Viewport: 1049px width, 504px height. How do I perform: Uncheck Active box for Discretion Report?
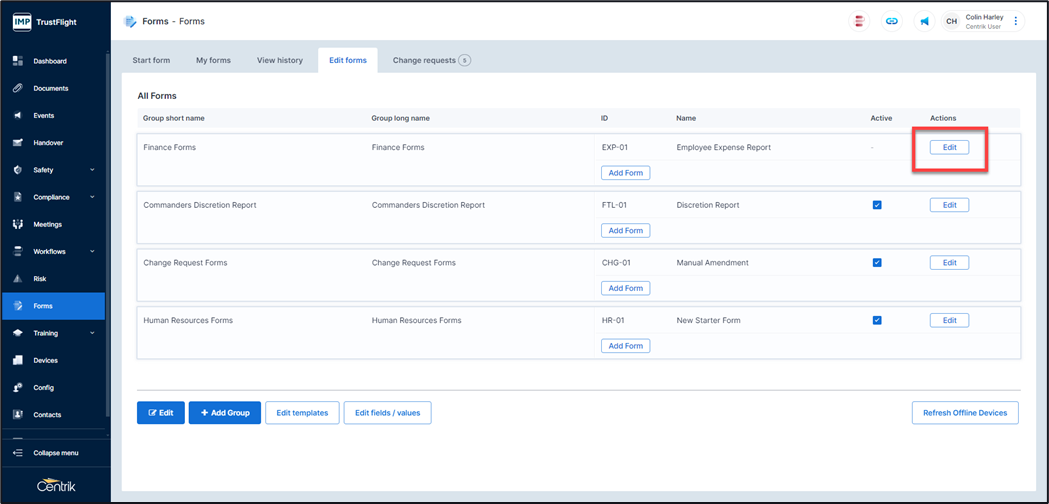click(x=877, y=205)
